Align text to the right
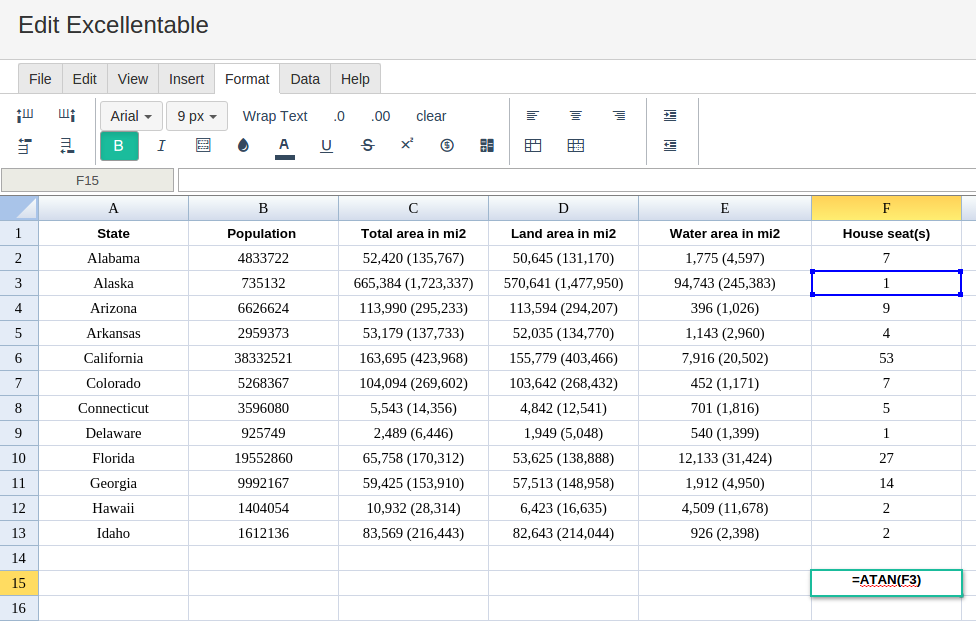 point(619,116)
